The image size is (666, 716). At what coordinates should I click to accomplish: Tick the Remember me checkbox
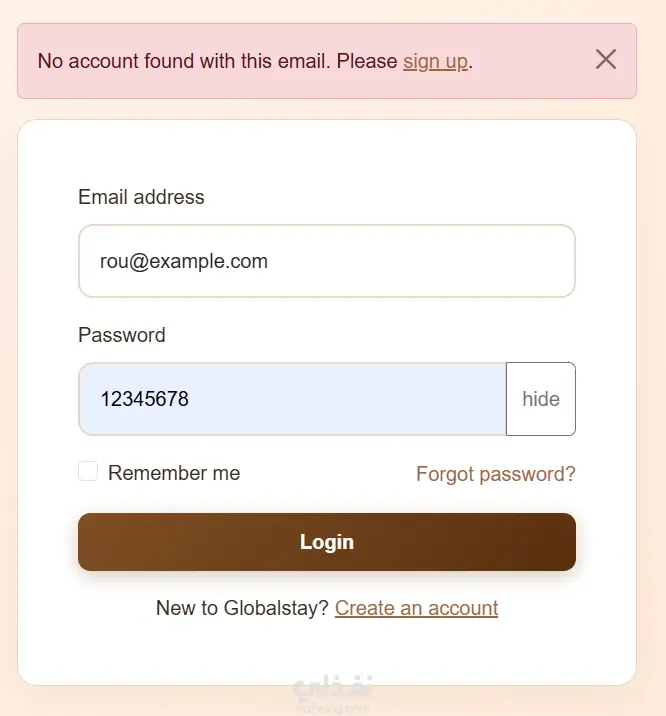pyautogui.click(x=88, y=472)
